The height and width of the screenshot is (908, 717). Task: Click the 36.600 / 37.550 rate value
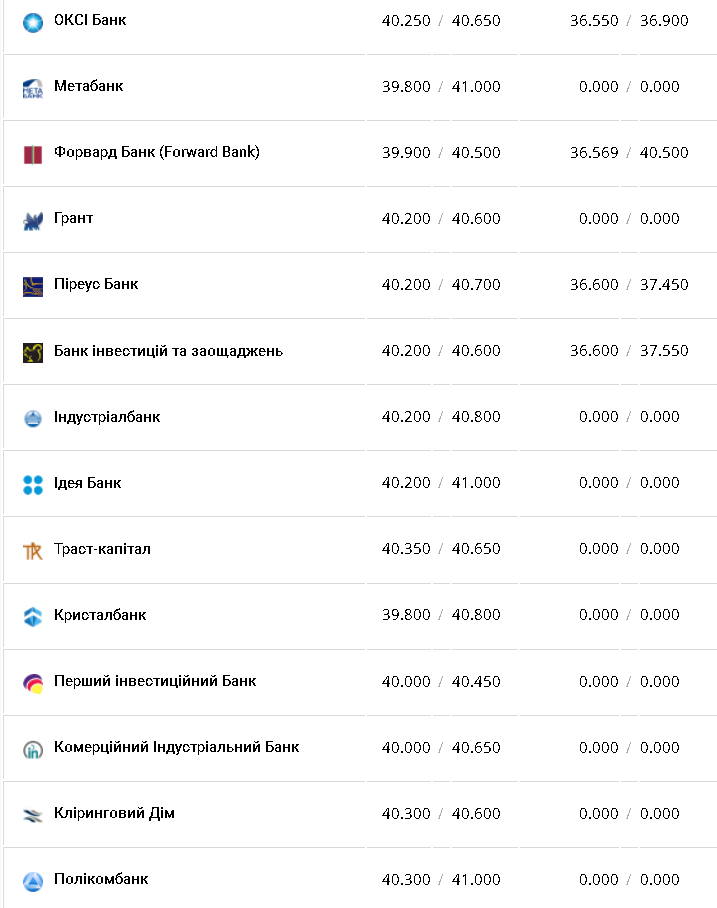pyautogui.click(x=629, y=350)
